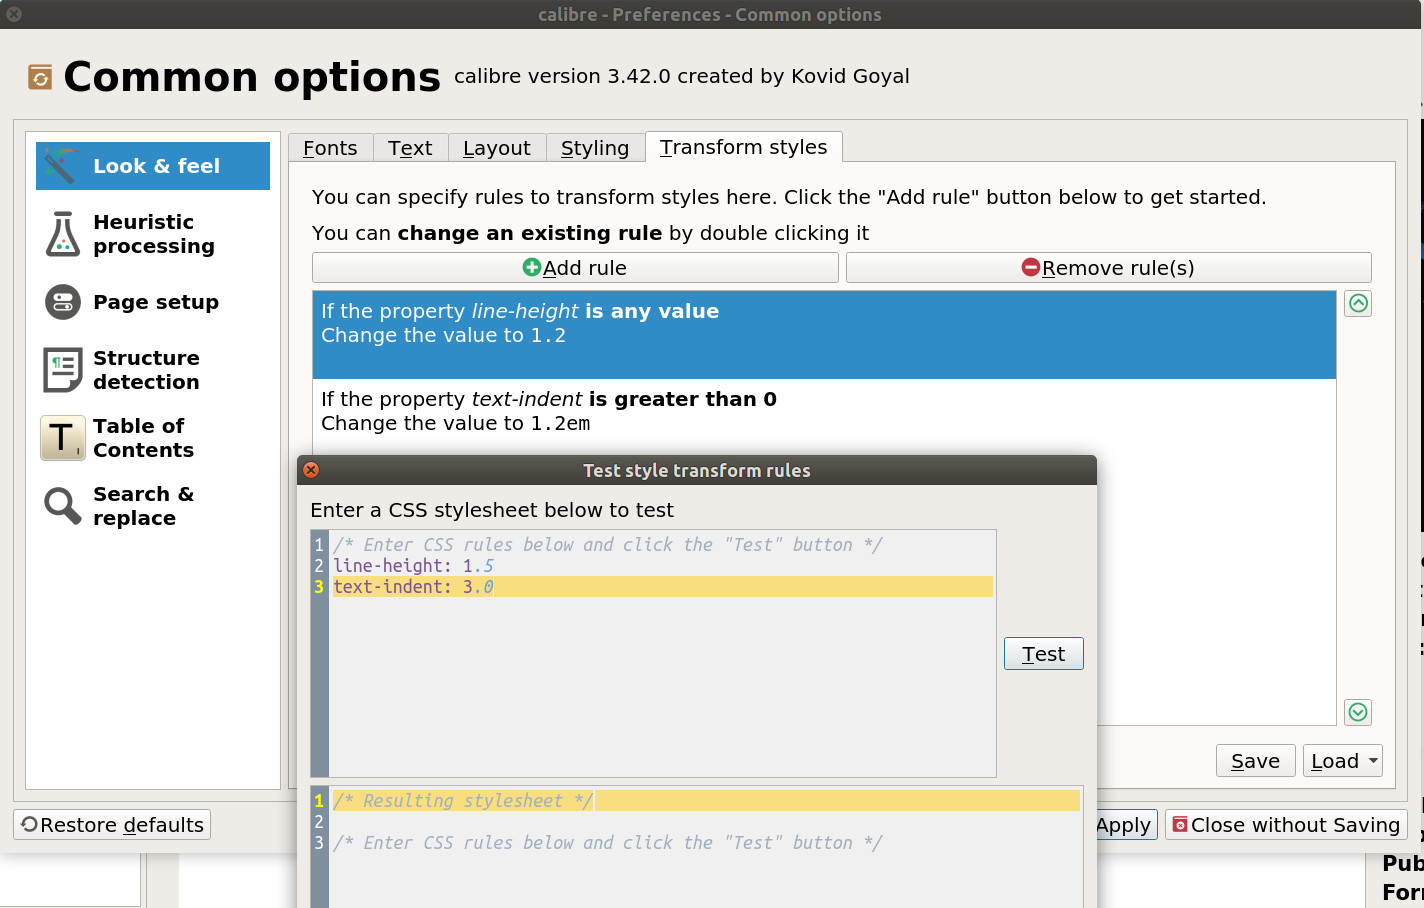Open the Load rules dropdown
Image resolution: width=1424 pixels, height=908 pixels.
tap(1343, 761)
